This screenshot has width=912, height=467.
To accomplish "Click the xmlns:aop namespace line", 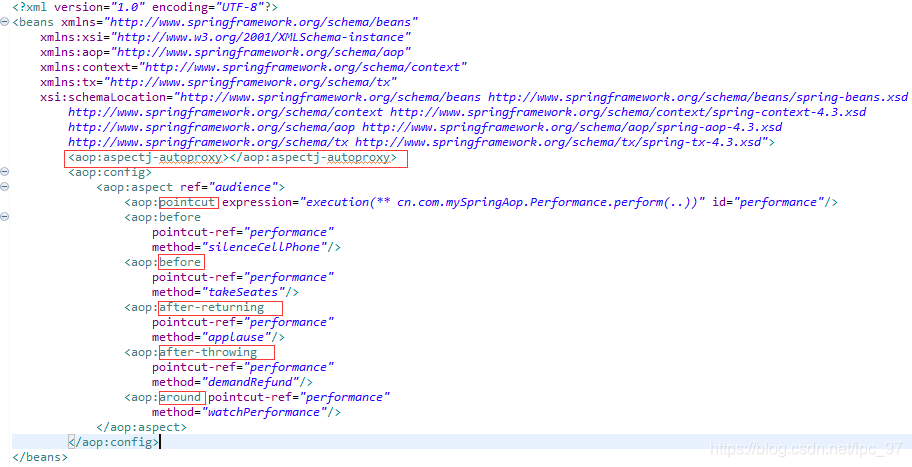I will 226,52.
